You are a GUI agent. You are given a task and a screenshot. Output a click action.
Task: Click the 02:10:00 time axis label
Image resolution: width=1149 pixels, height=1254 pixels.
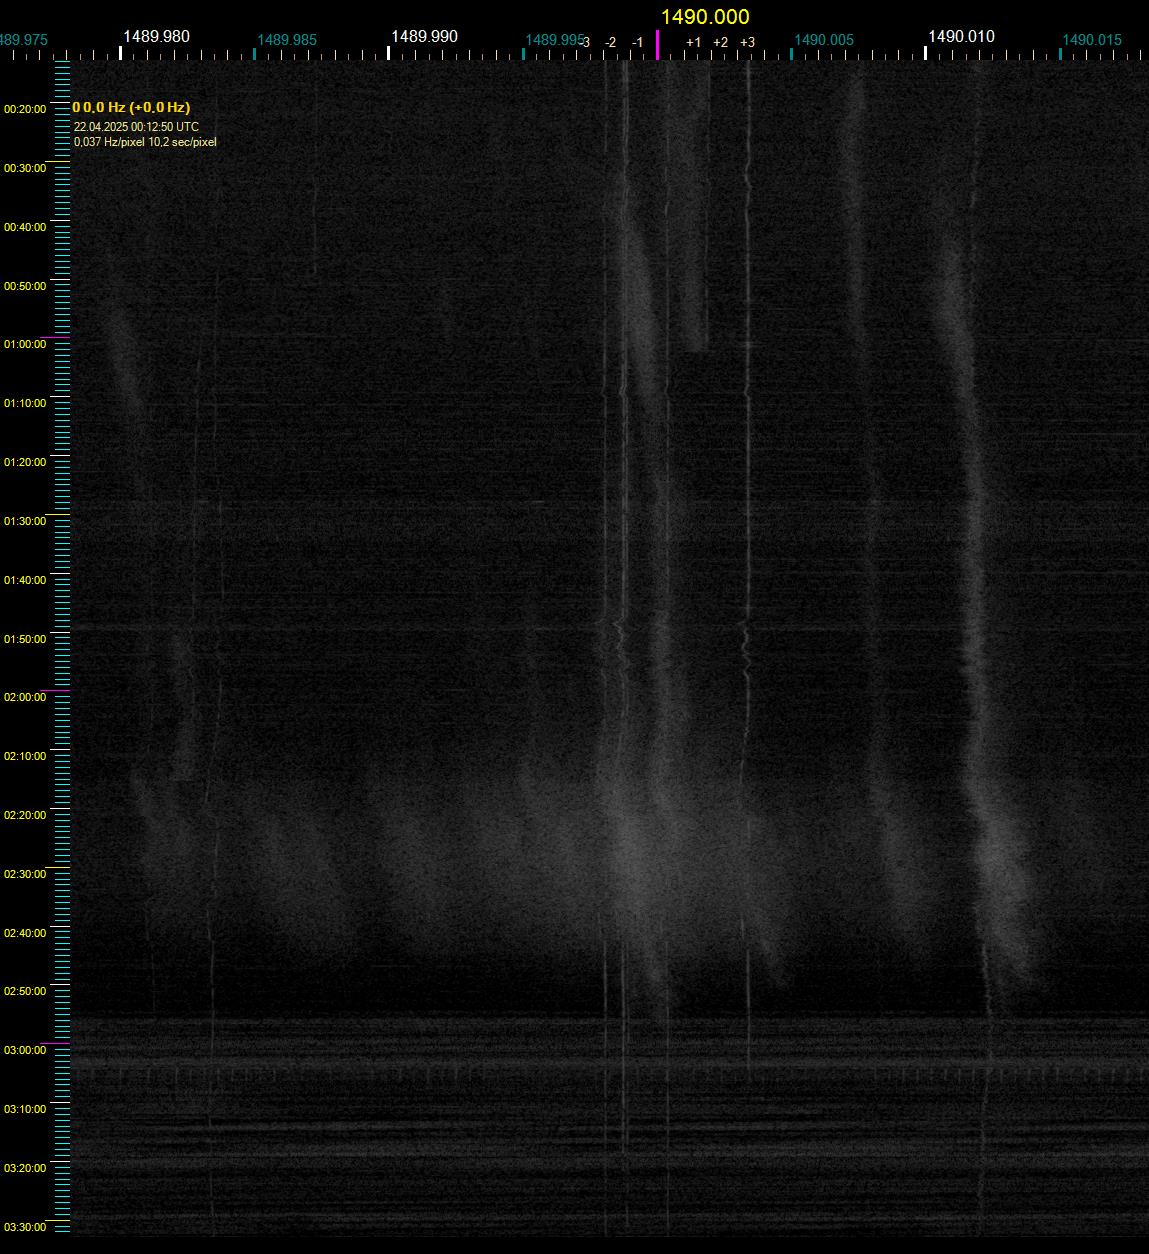(x=25, y=756)
